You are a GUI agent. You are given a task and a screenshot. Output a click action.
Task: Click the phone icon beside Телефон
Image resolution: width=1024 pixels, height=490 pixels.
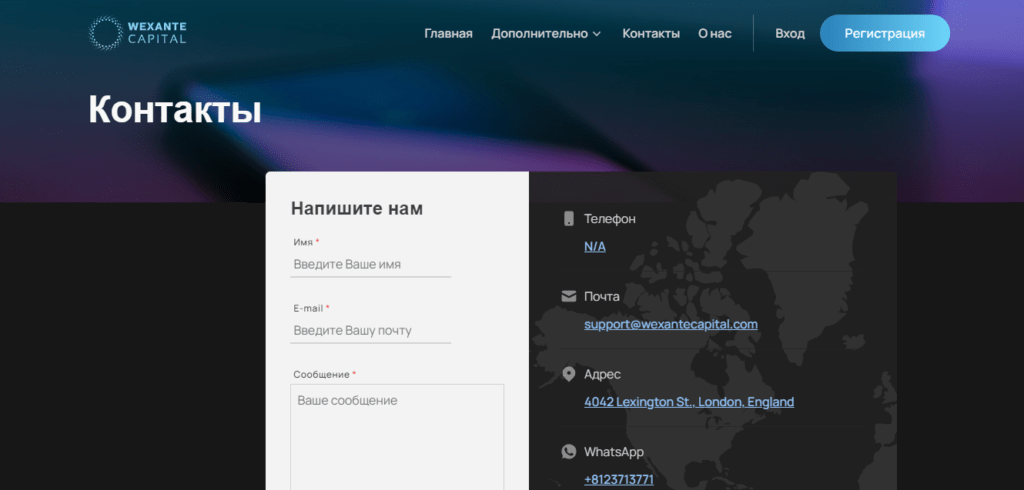pos(569,219)
